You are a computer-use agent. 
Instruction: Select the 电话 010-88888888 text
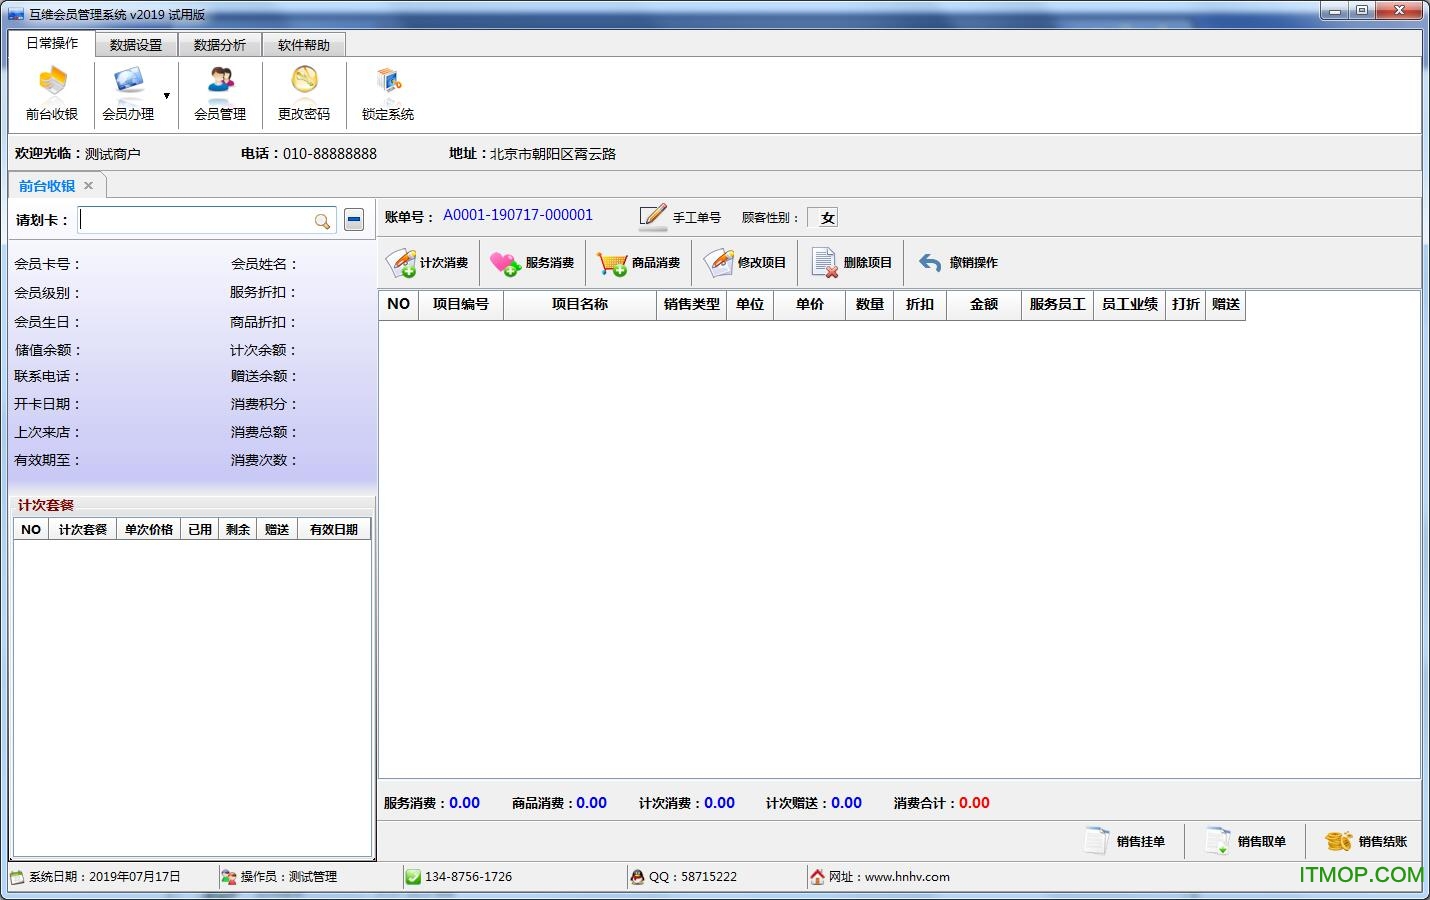[x=309, y=154]
